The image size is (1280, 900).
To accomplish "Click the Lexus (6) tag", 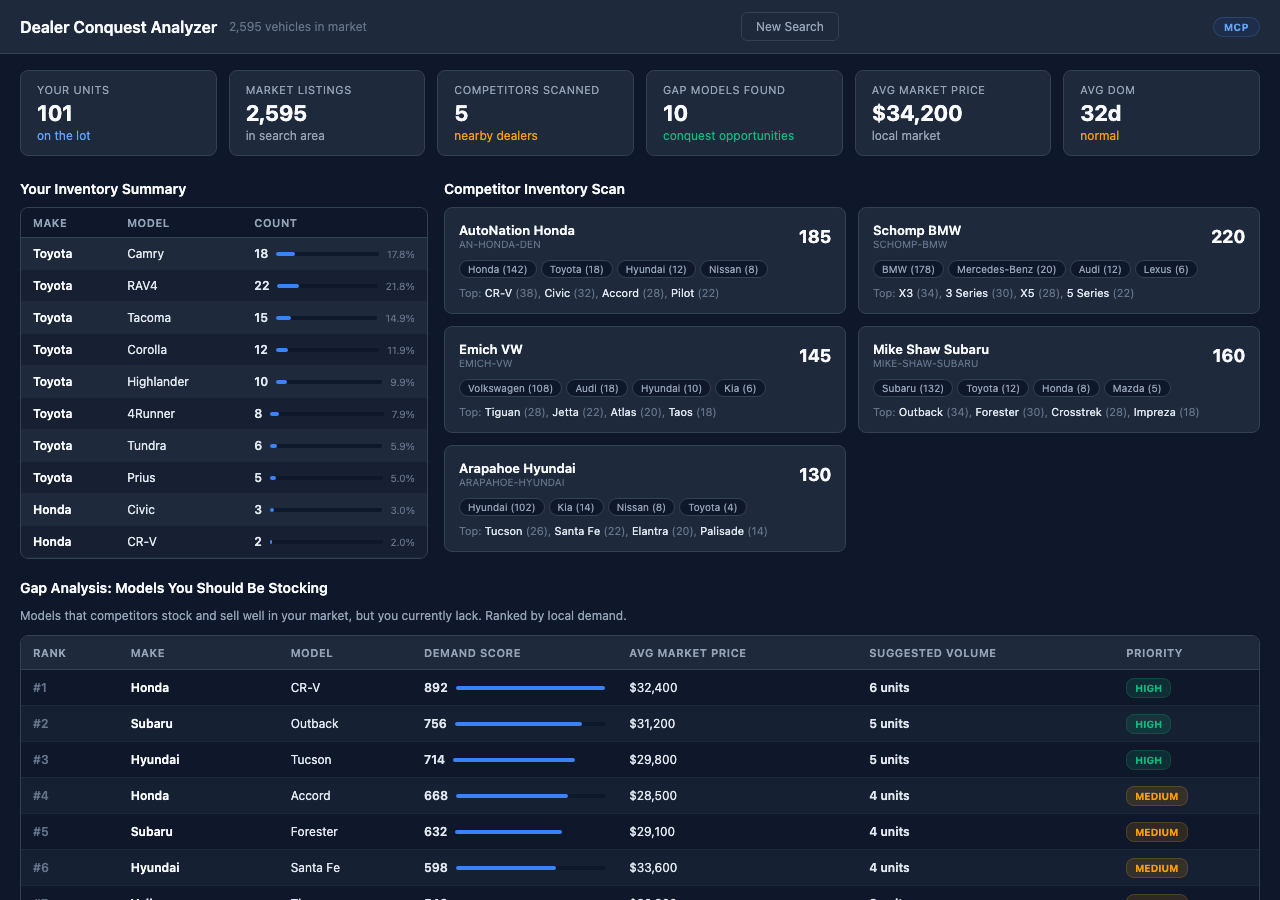I will [x=1166, y=269].
